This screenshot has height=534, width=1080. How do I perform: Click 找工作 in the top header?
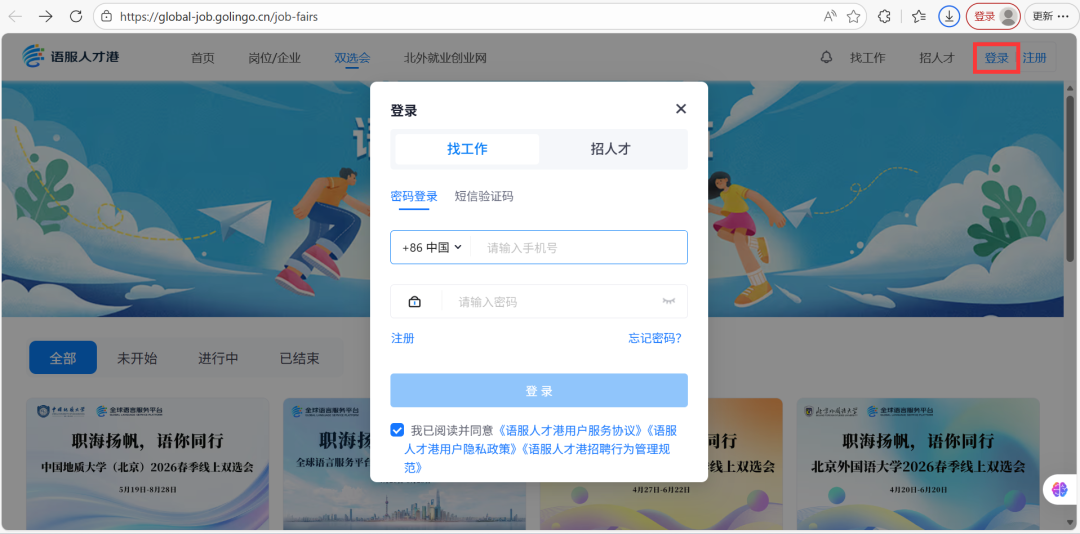click(x=867, y=58)
